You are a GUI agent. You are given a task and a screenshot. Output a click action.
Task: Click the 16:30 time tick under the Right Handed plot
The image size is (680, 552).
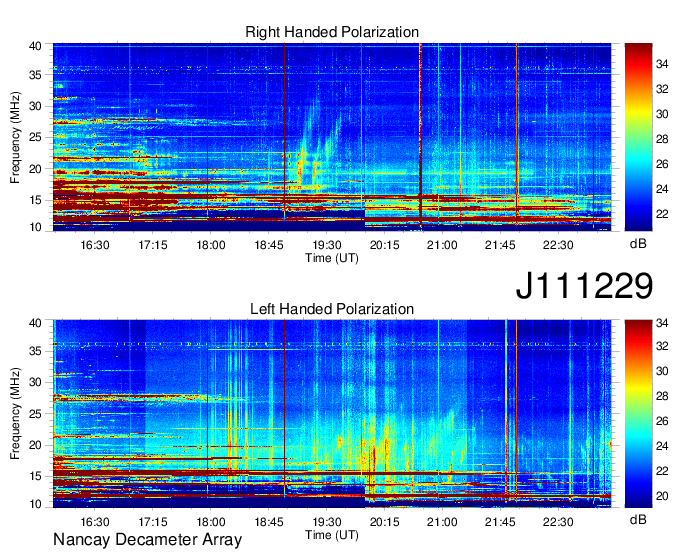(x=95, y=245)
